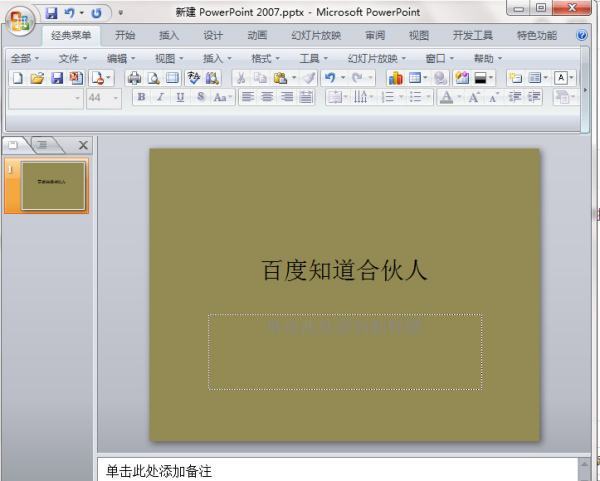The height and width of the screenshot is (481, 600).
Task: Increase the list indent level
Action: [534, 97]
